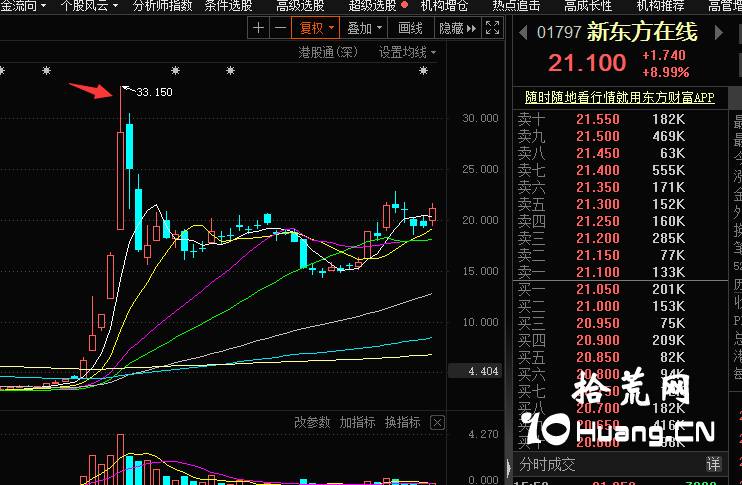Select 卖二 price 21.150

click(598, 255)
